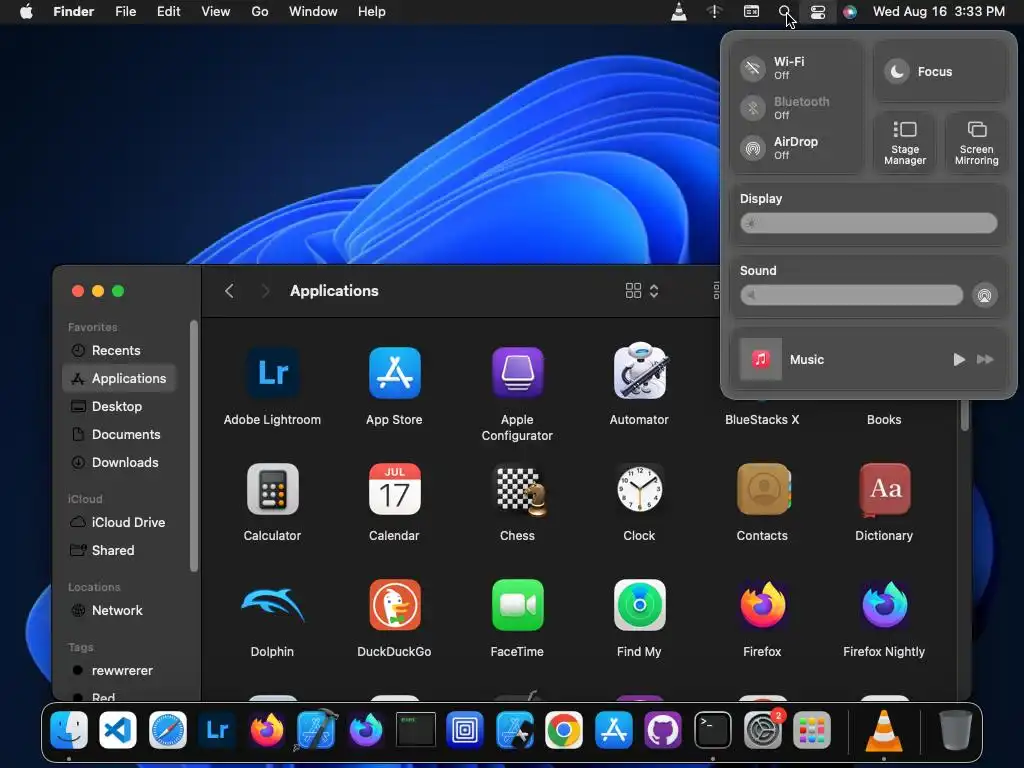Select Apple Configurator app icon
The image size is (1024, 768).
[x=517, y=373]
